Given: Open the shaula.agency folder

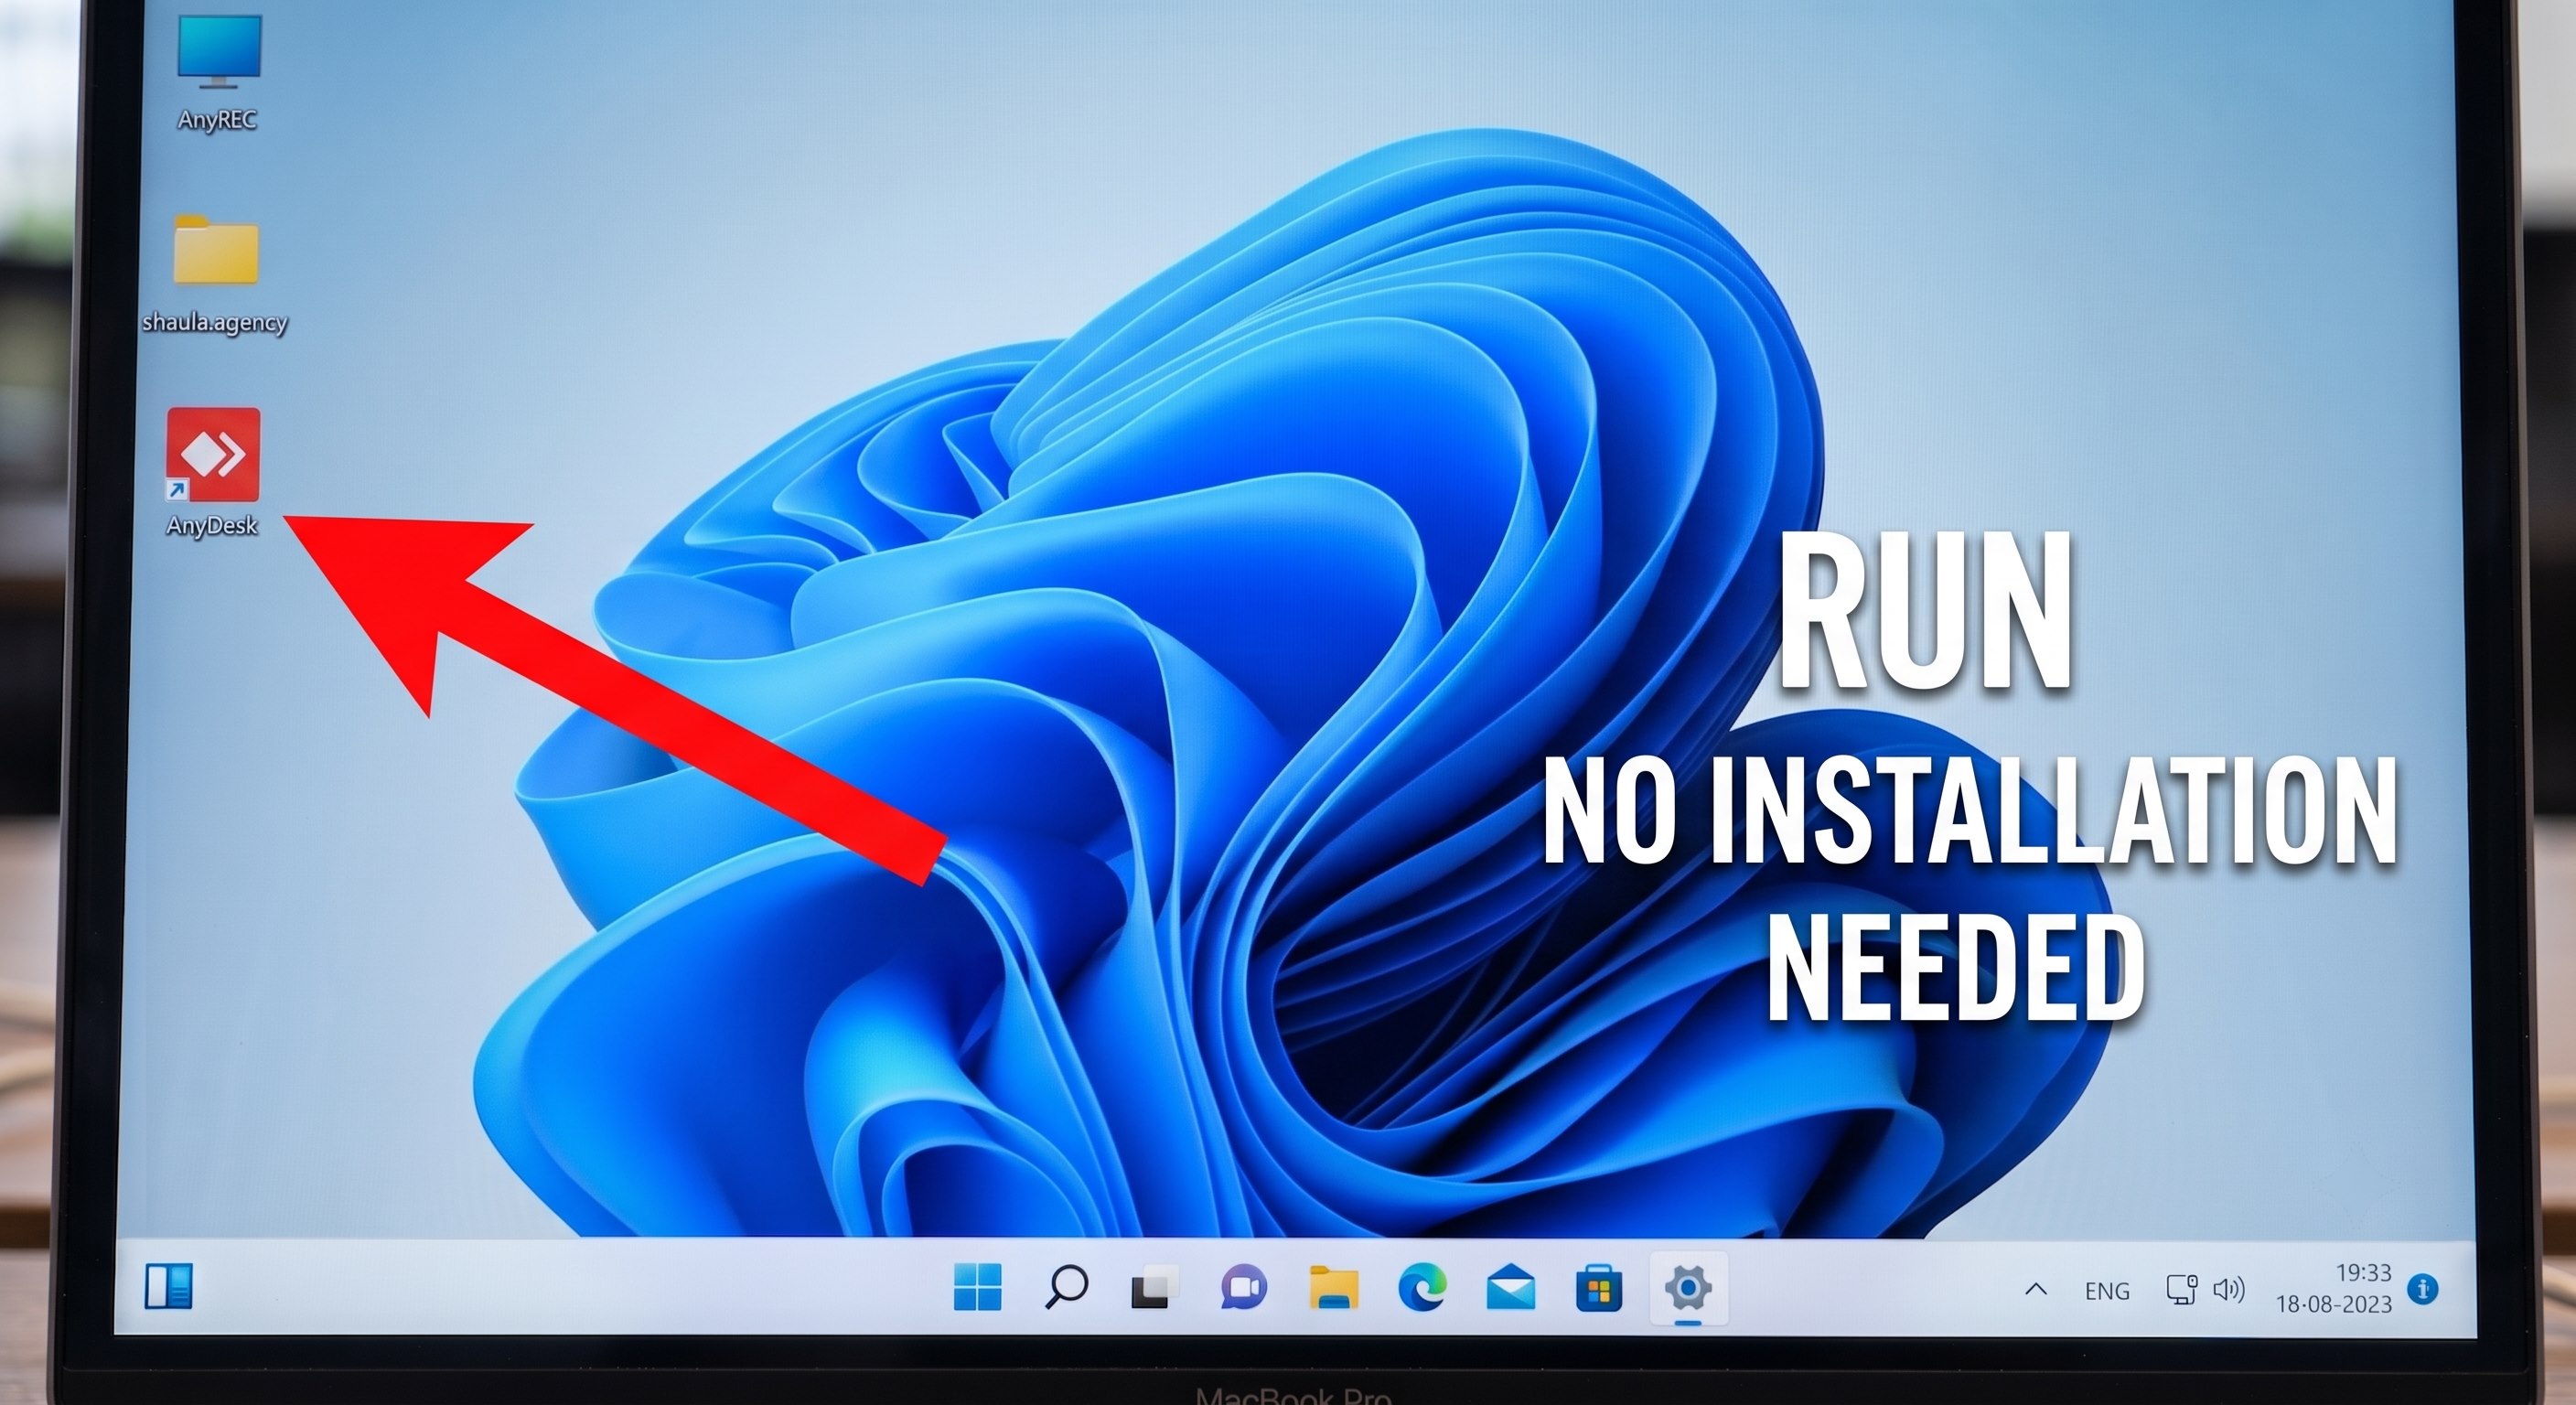Looking at the screenshot, I should pos(215,275).
